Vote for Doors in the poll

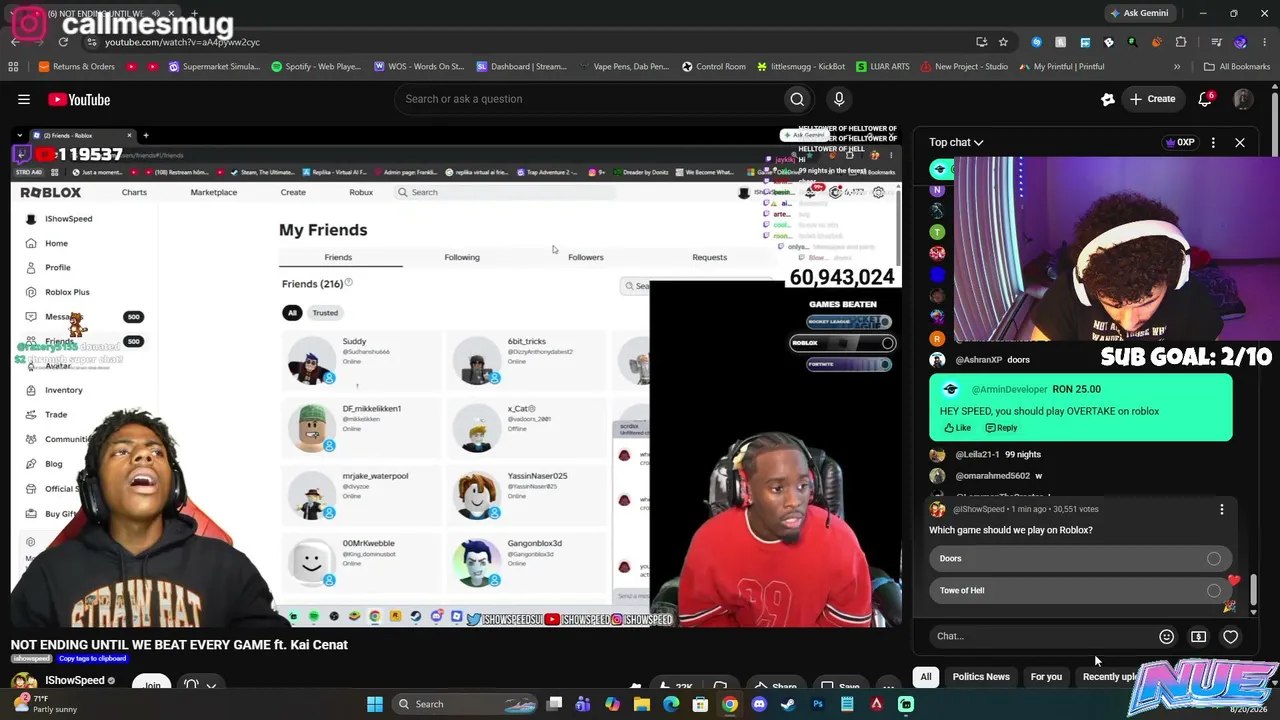(1080, 559)
